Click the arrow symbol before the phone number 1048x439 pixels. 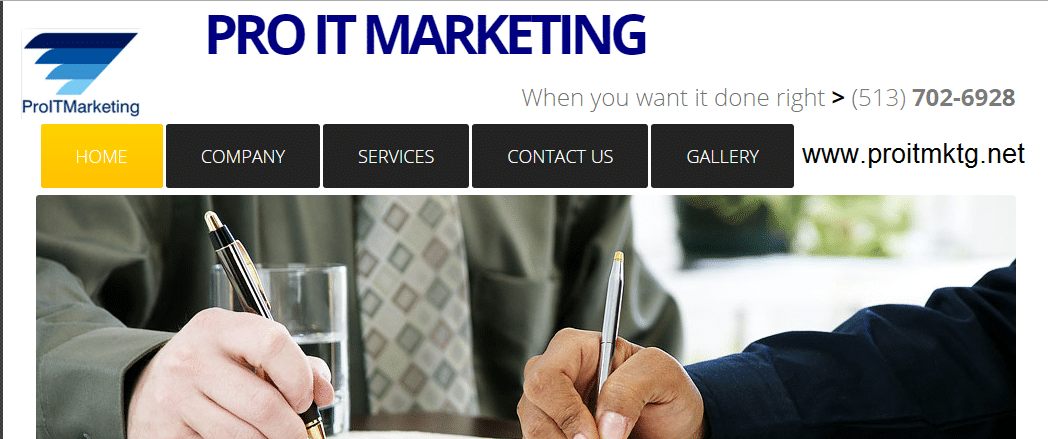click(x=838, y=98)
